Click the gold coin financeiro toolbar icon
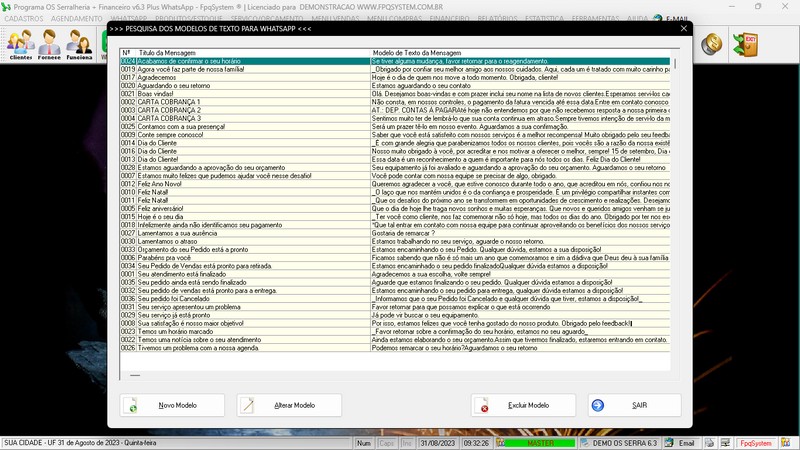Screen dimensions: 800x450 pos(711,44)
